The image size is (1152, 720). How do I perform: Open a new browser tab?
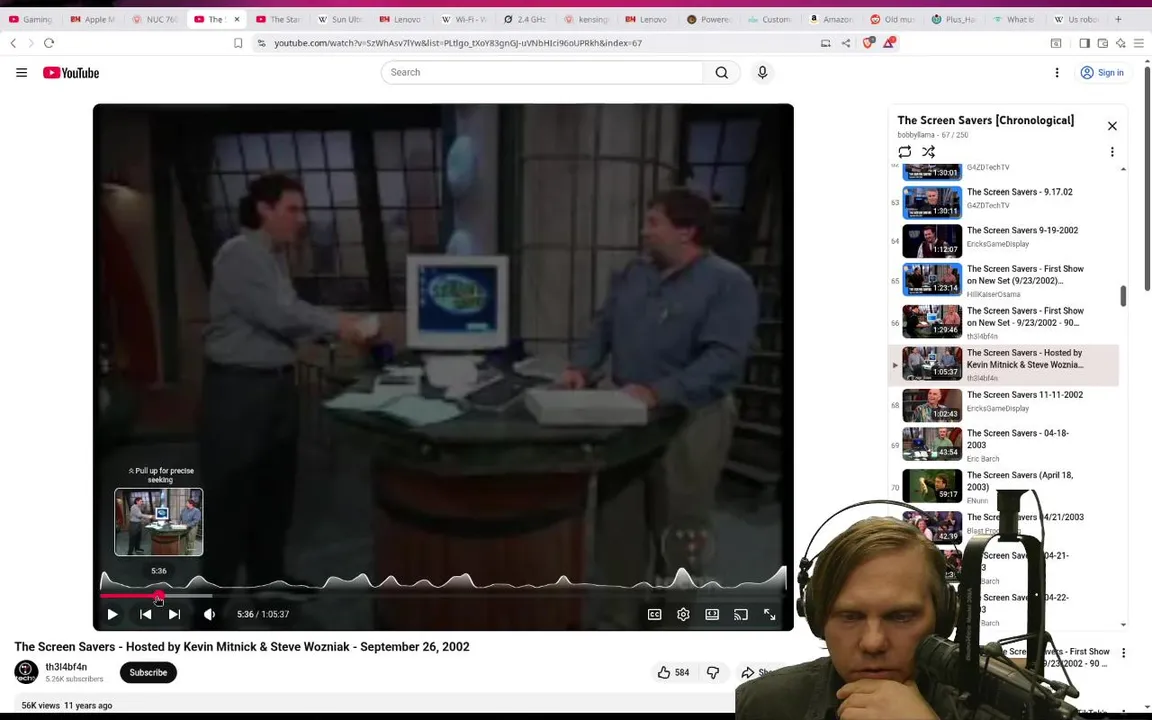coord(1118,19)
